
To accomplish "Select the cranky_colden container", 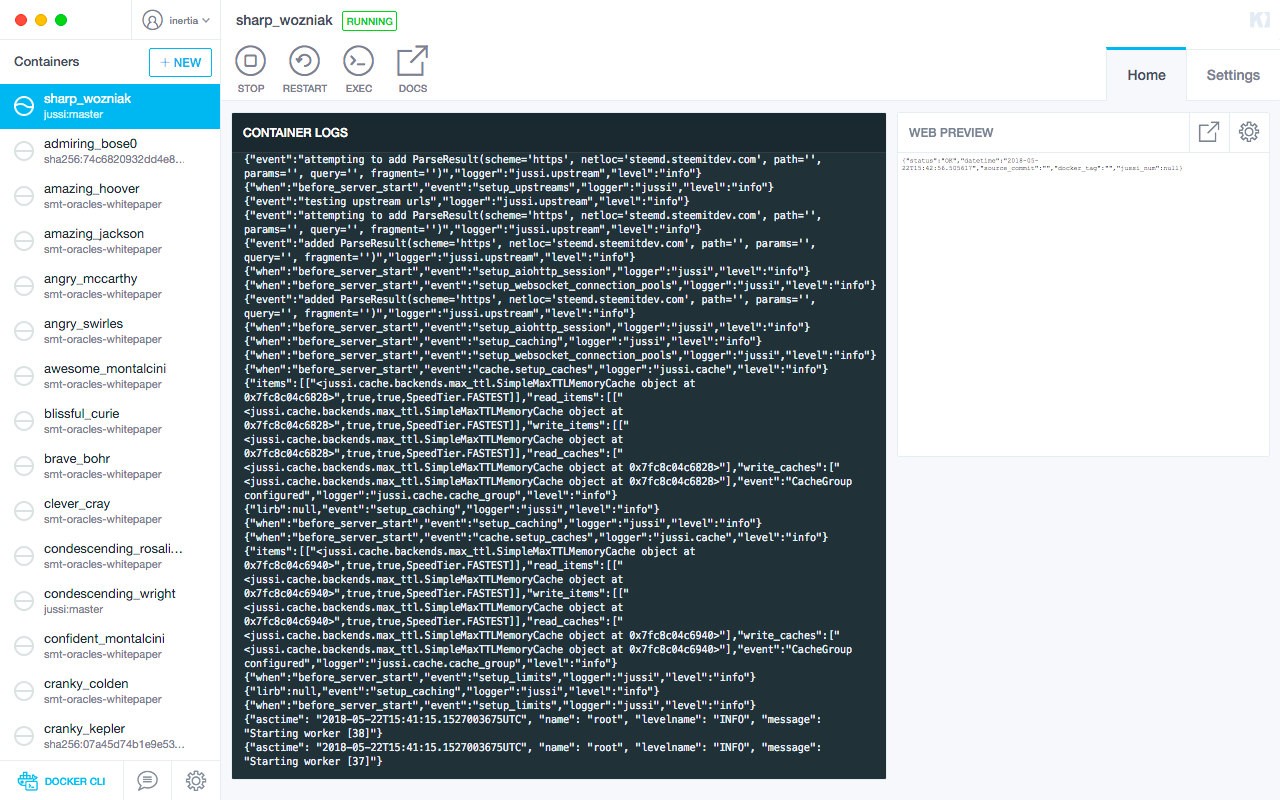I will point(110,691).
